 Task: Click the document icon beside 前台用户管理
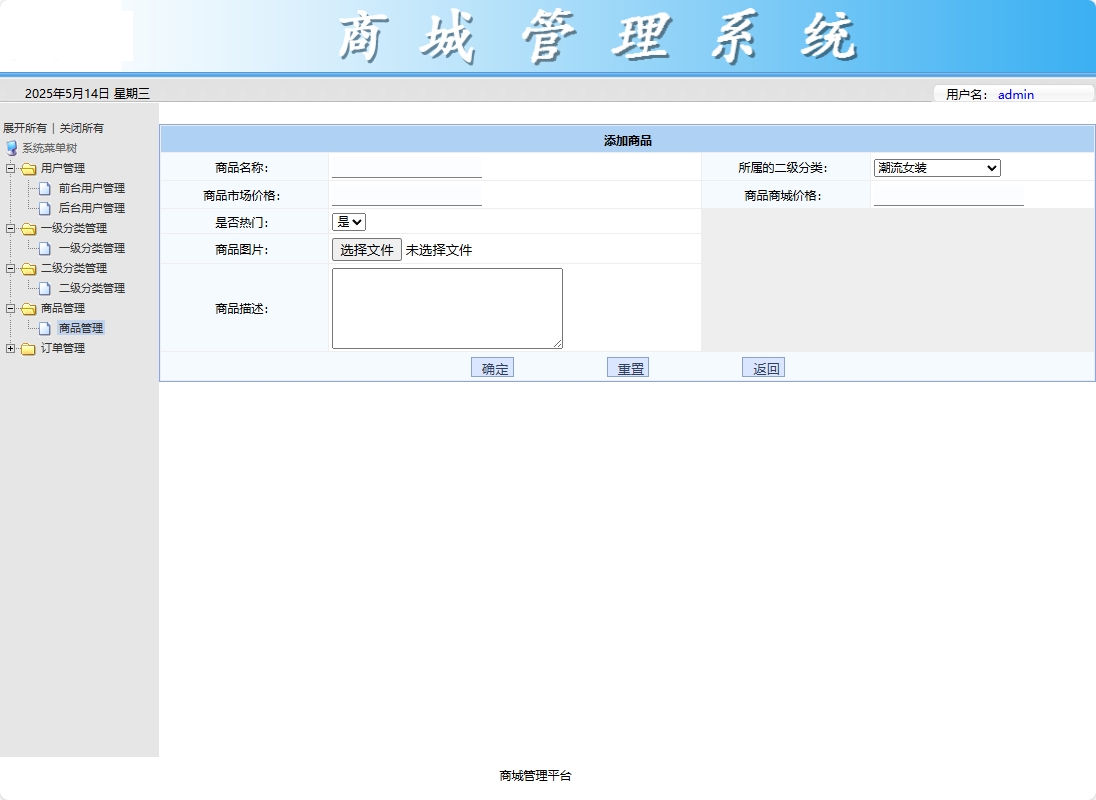pos(44,188)
